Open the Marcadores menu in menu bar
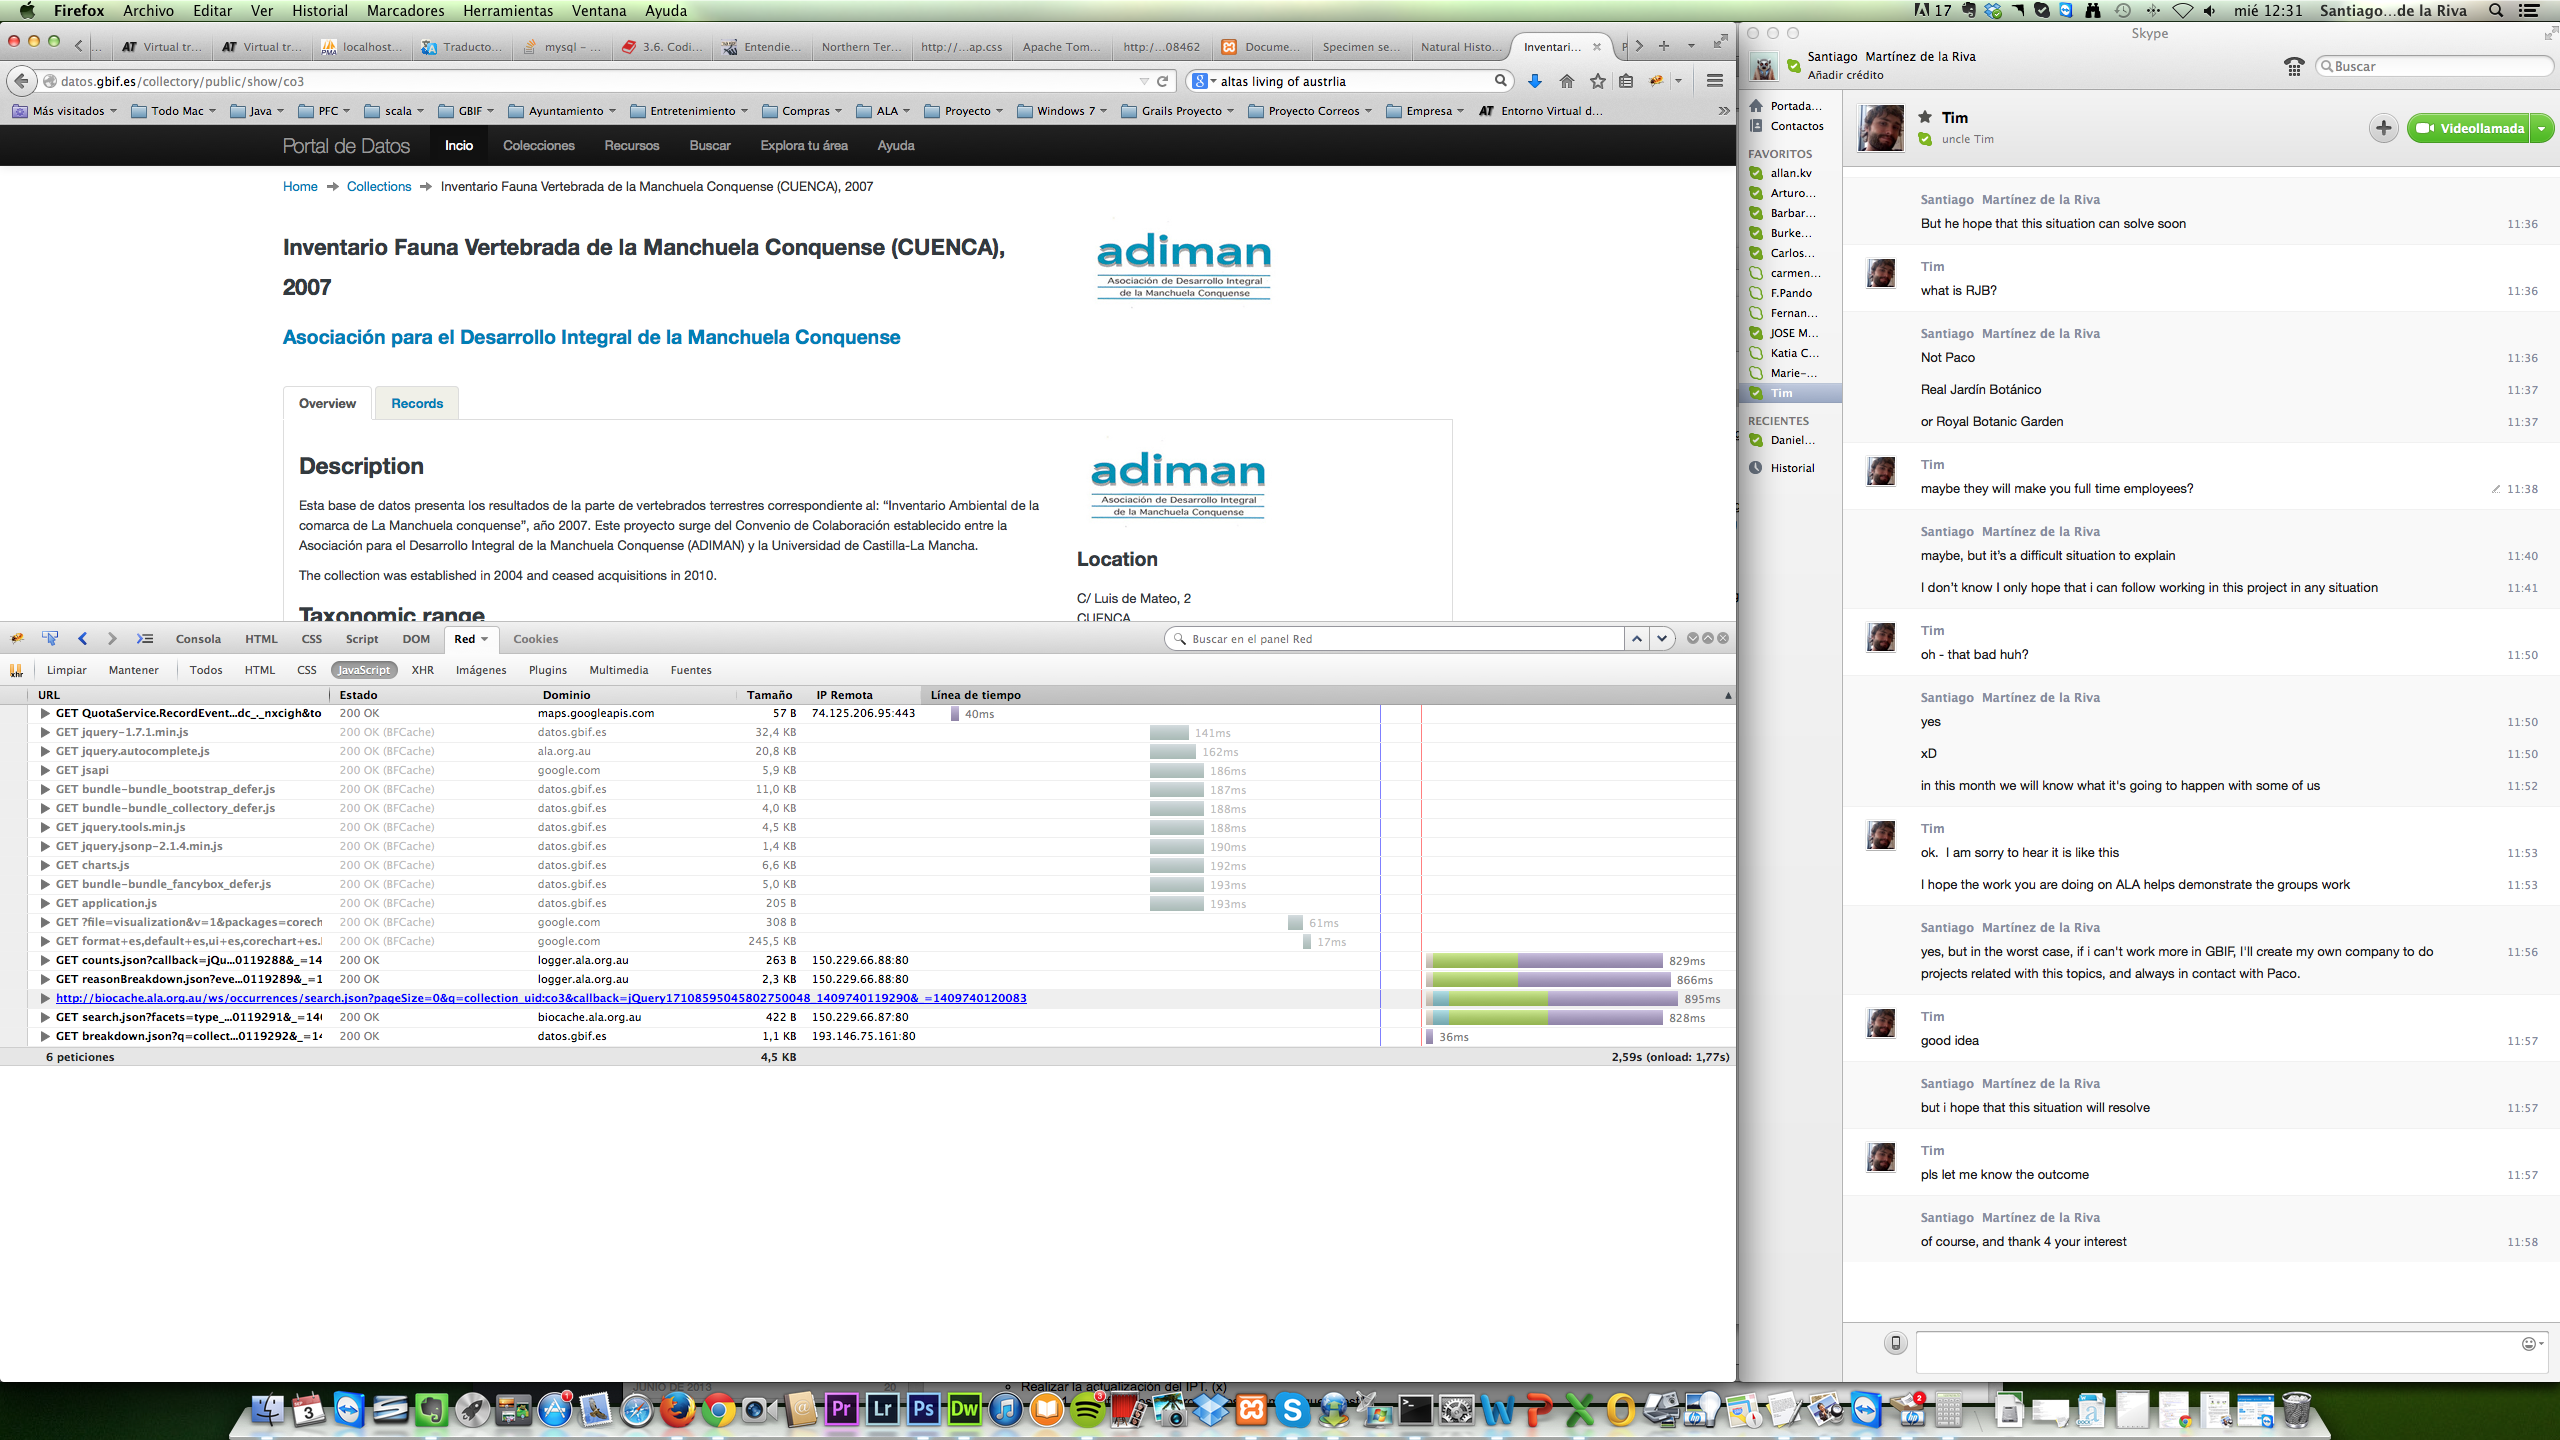 (x=405, y=10)
